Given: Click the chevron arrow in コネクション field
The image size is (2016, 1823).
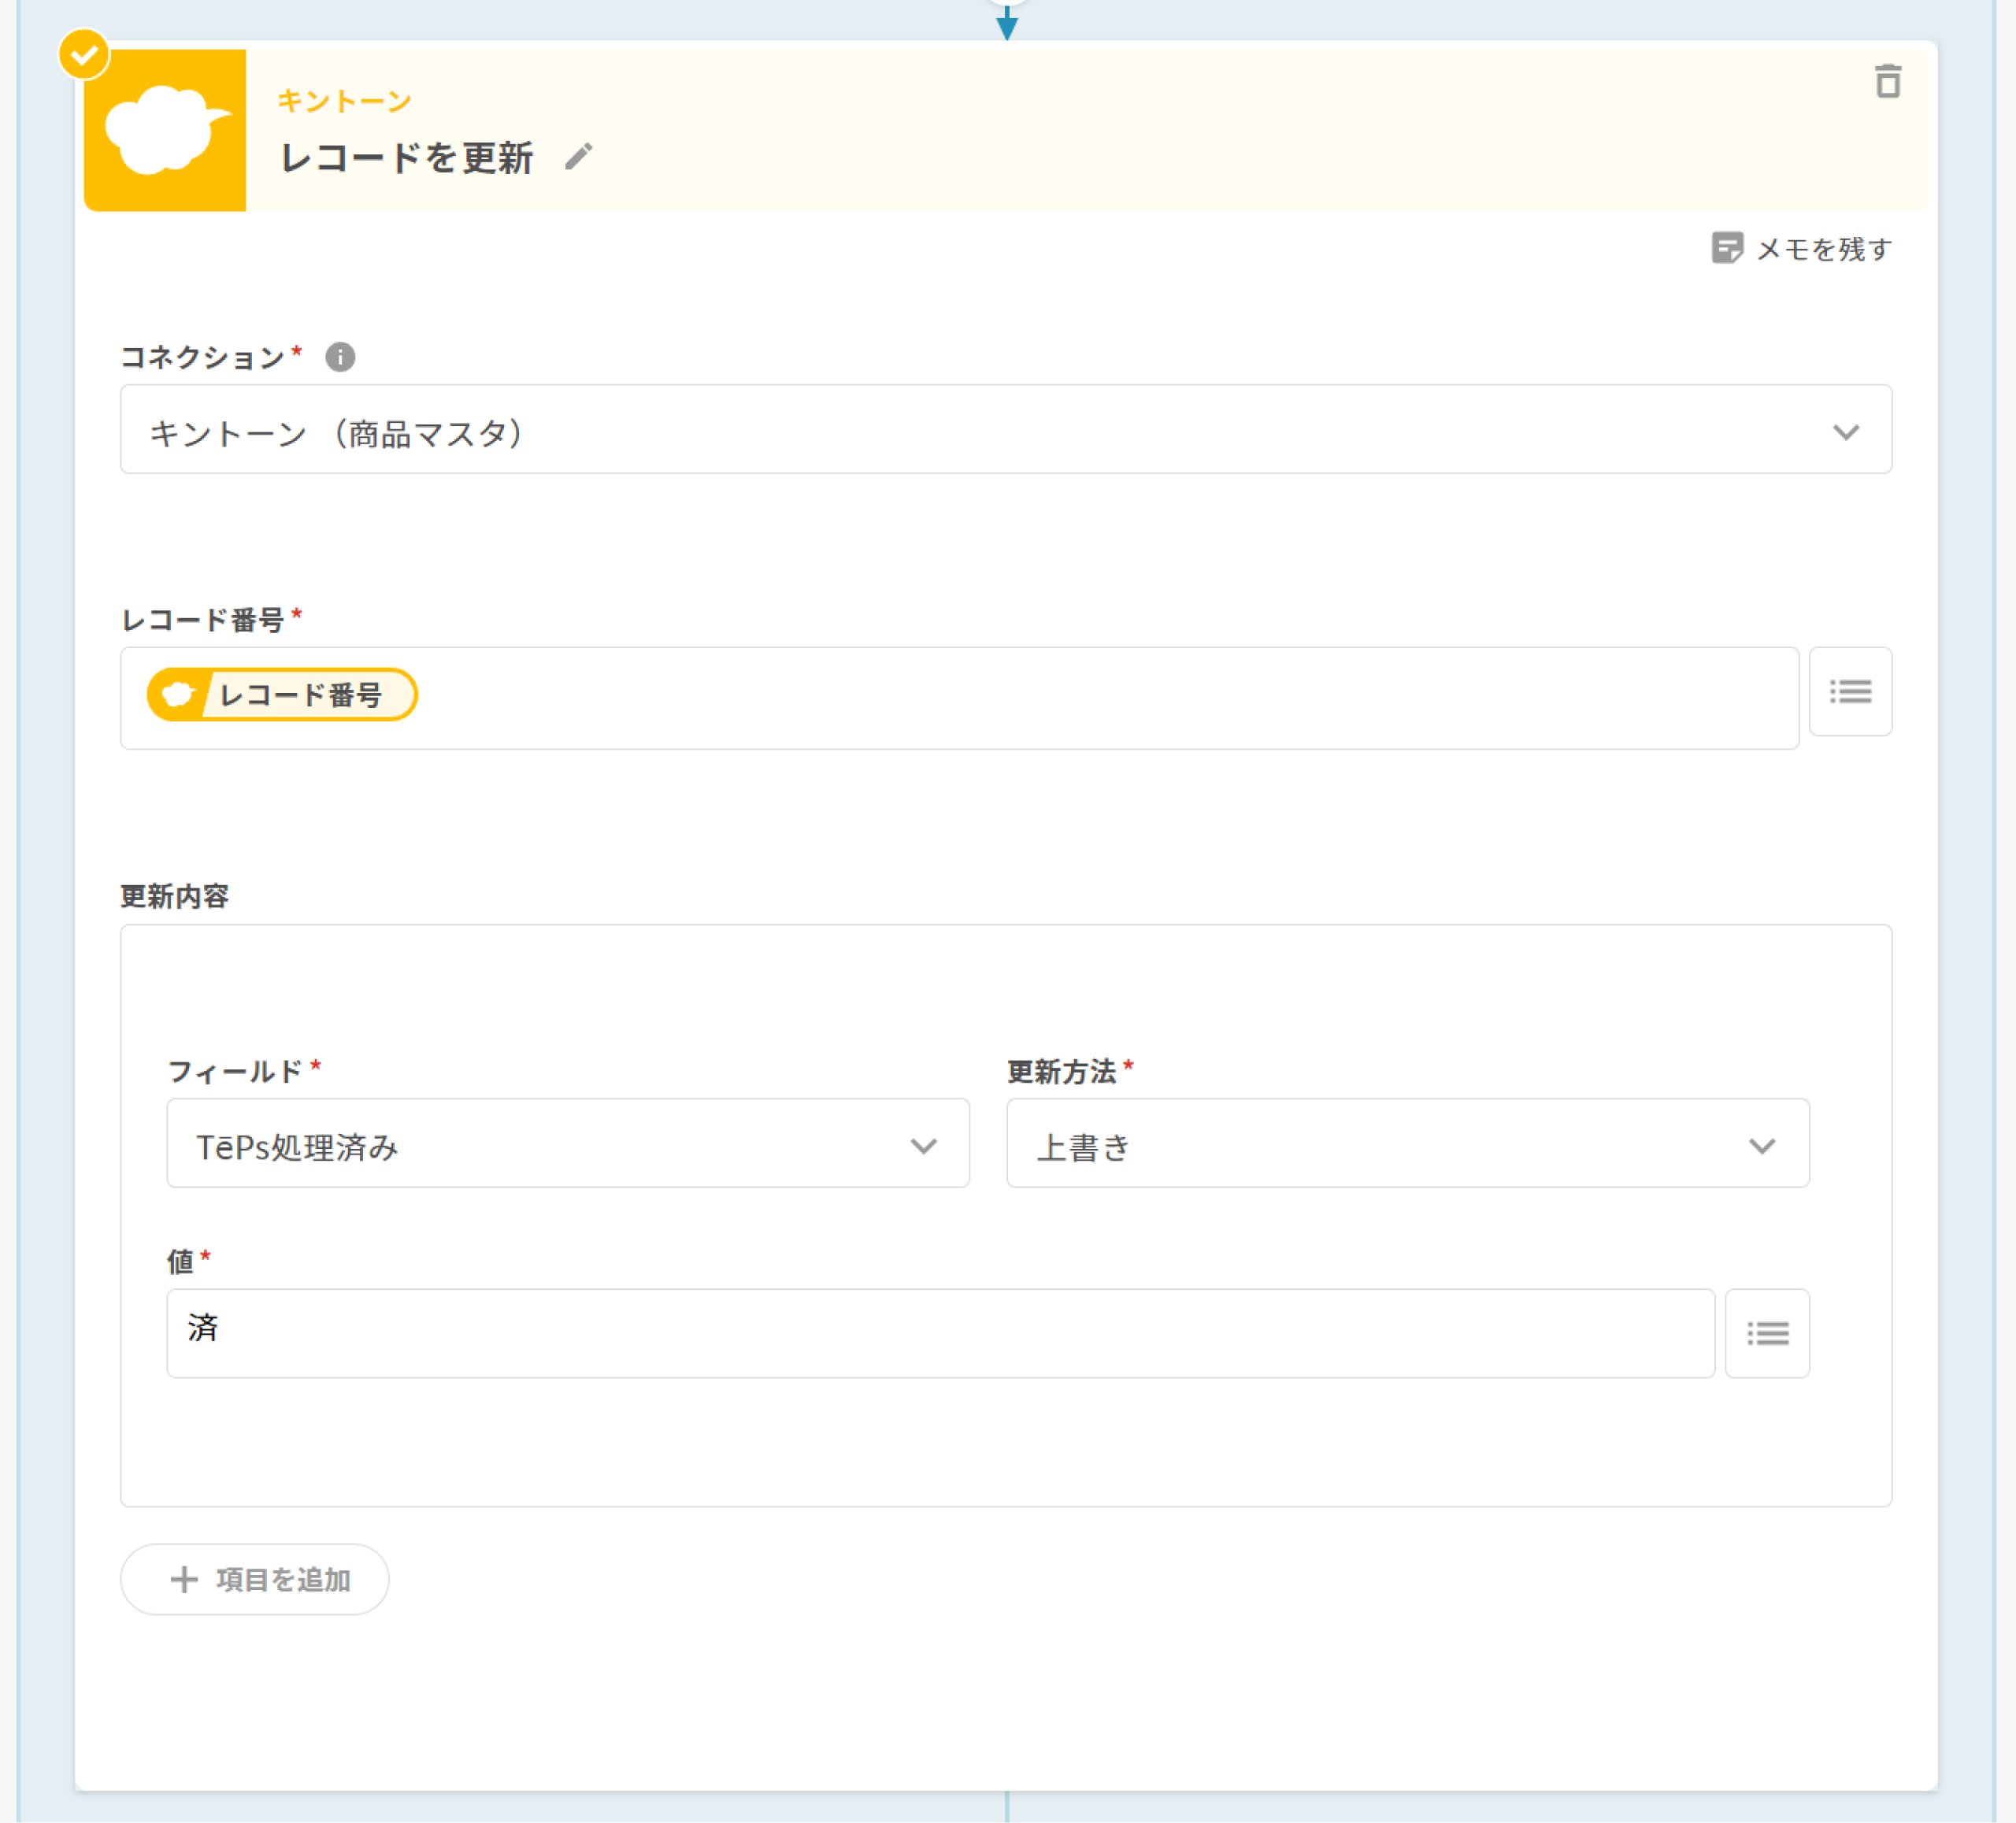Looking at the screenshot, I should tap(1845, 432).
